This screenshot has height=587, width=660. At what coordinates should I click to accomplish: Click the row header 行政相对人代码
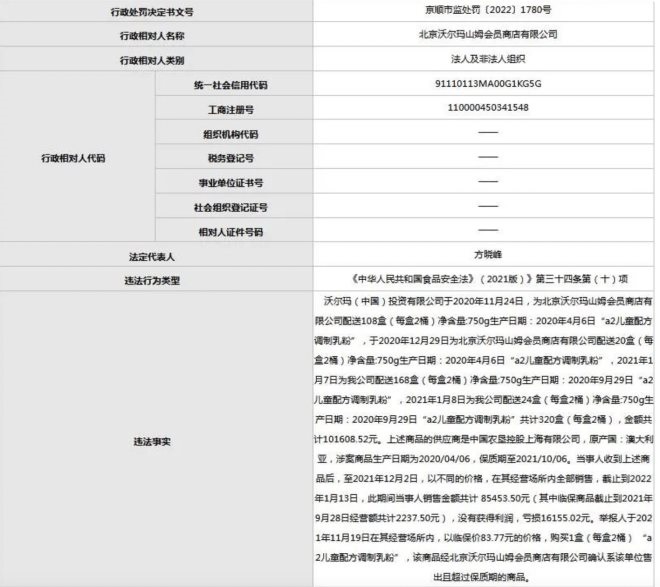(x=73, y=158)
